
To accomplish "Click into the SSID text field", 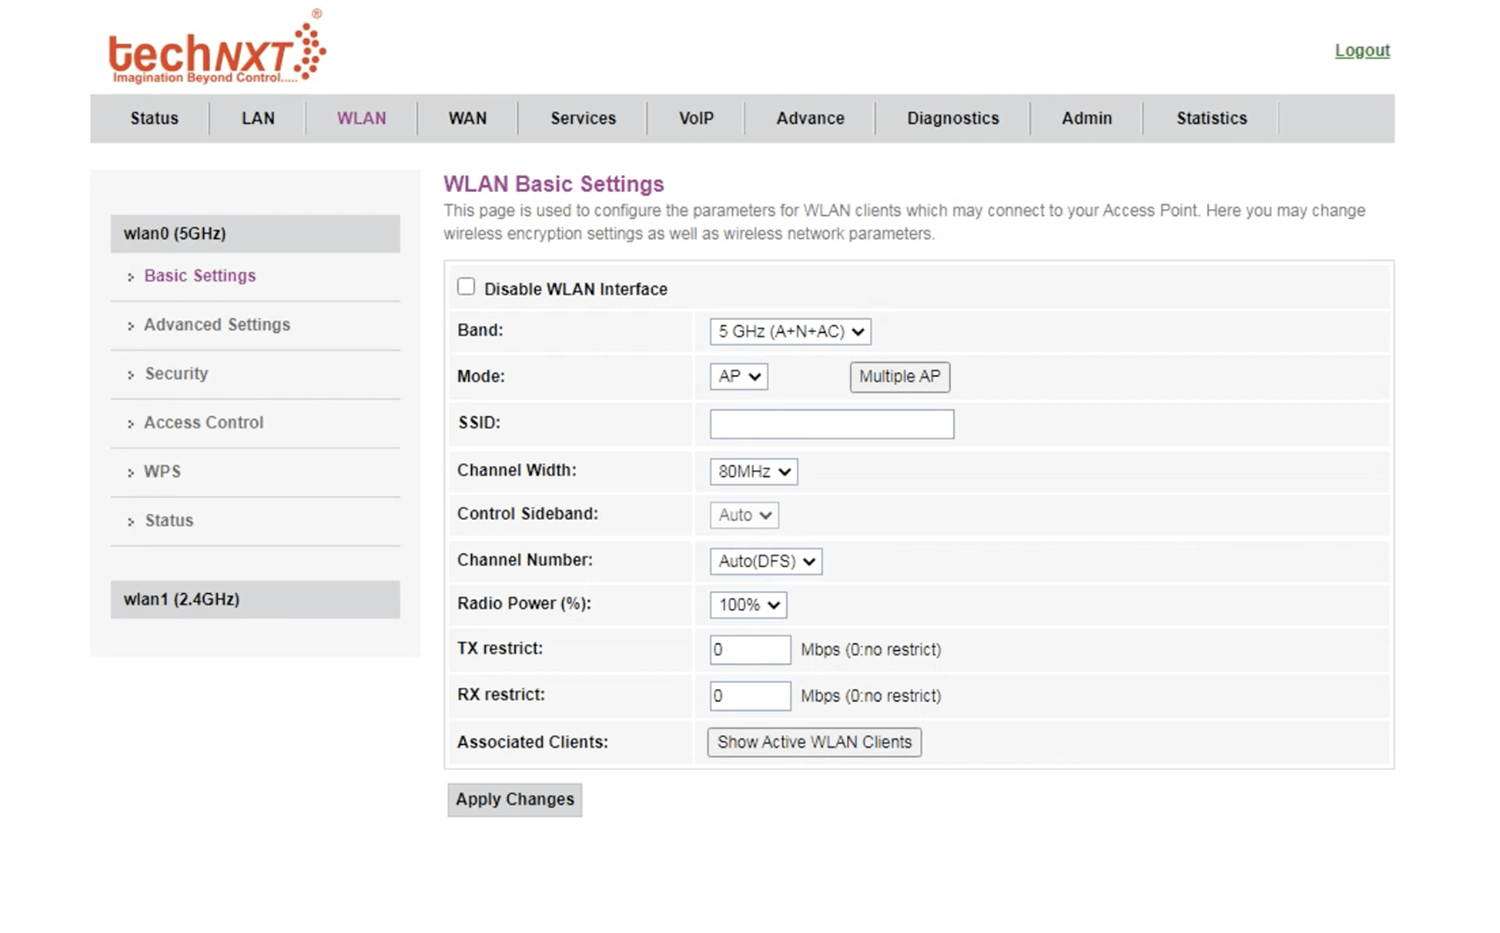I will click(831, 424).
